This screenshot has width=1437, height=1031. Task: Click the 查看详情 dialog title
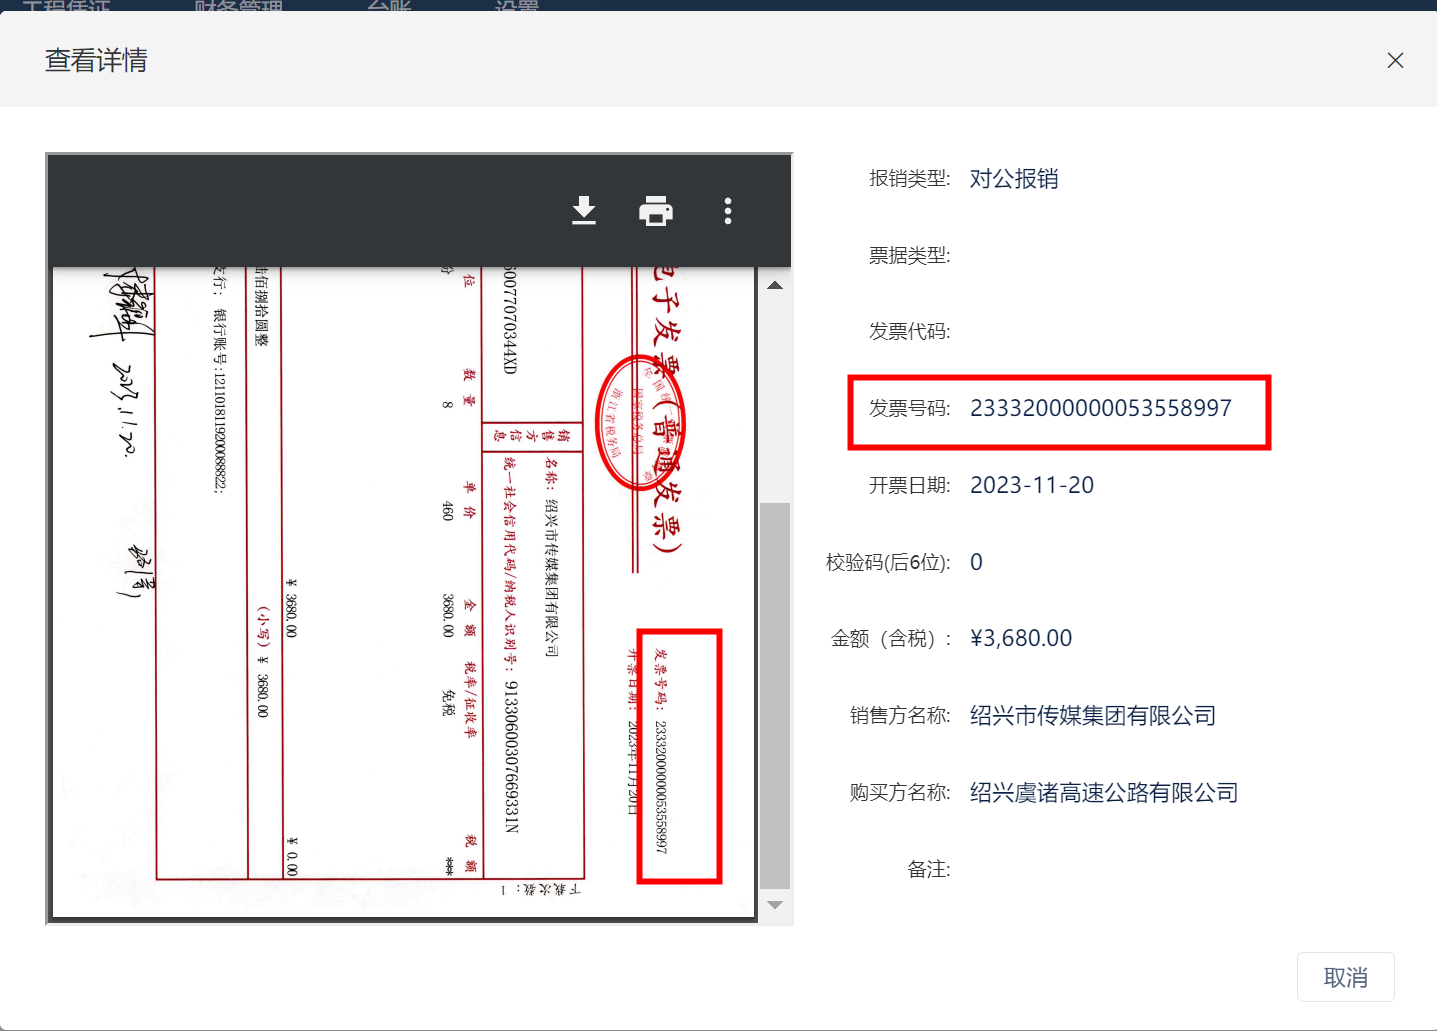tap(96, 60)
